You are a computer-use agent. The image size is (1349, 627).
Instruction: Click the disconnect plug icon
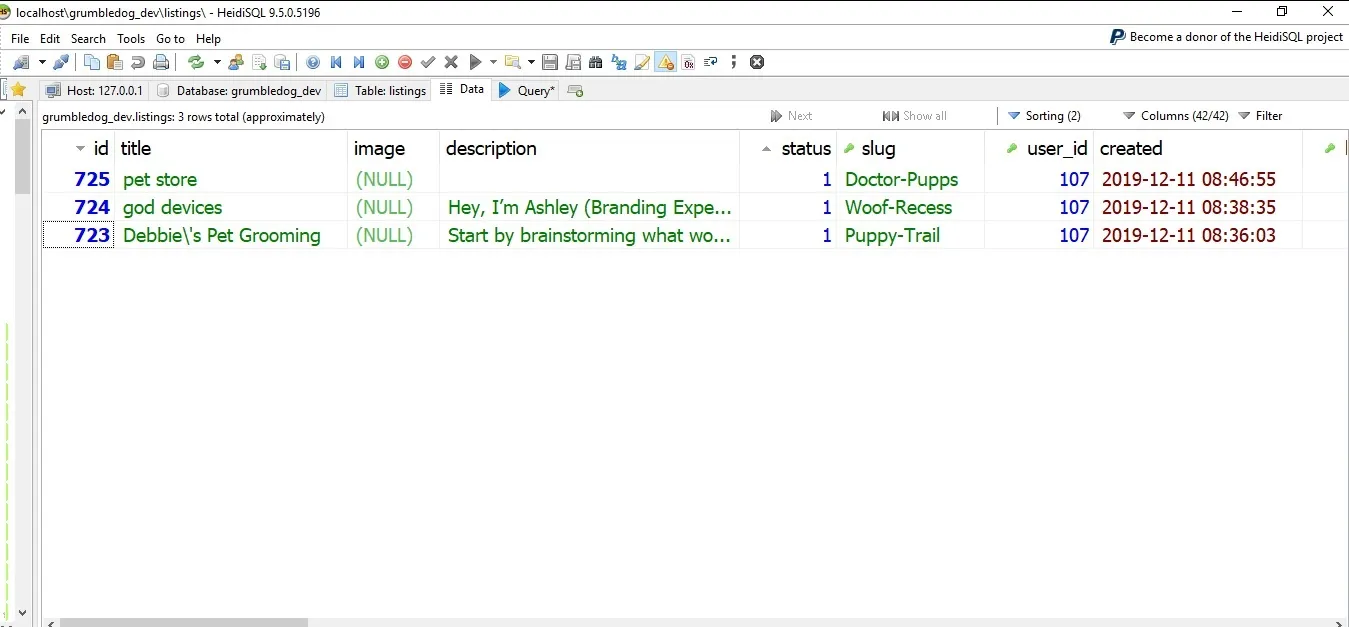point(61,62)
